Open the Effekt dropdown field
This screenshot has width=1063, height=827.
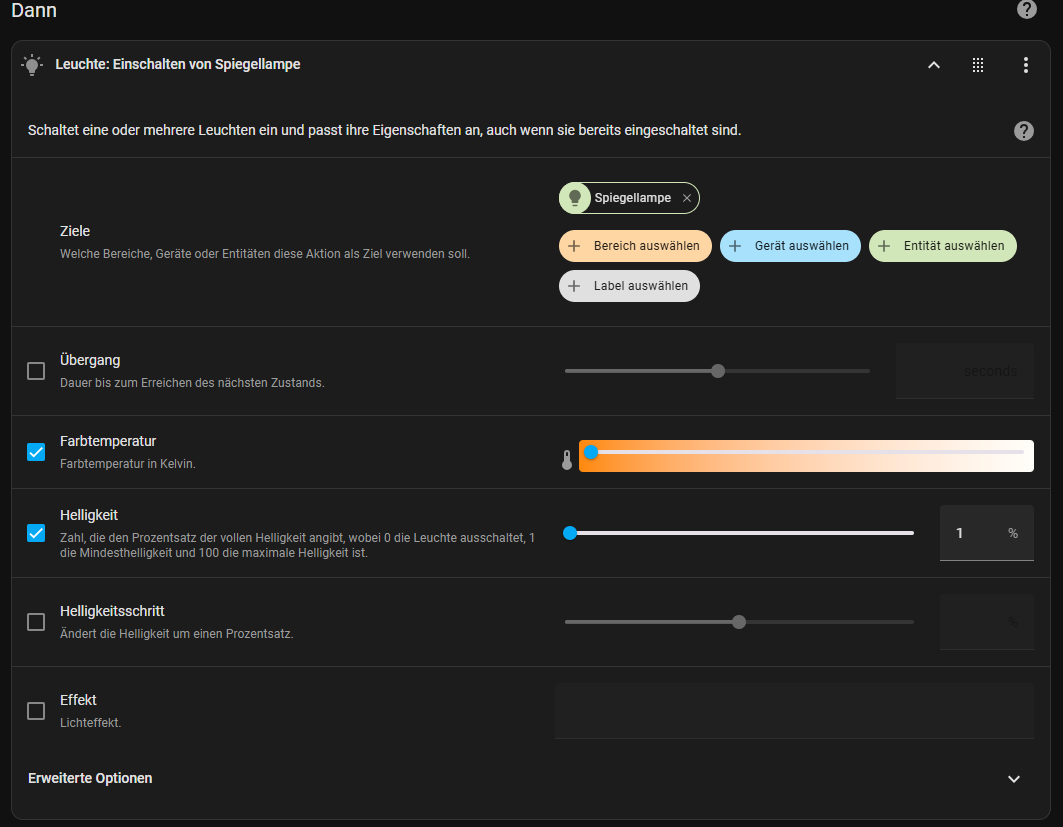(794, 711)
